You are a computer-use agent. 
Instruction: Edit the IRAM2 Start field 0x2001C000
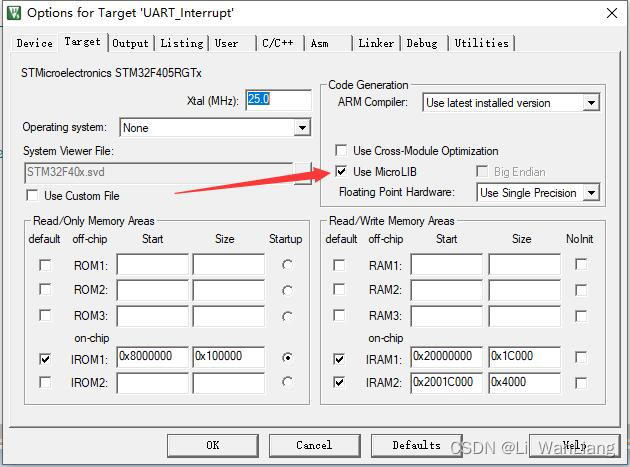pyautogui.click(x=446, y=383)
